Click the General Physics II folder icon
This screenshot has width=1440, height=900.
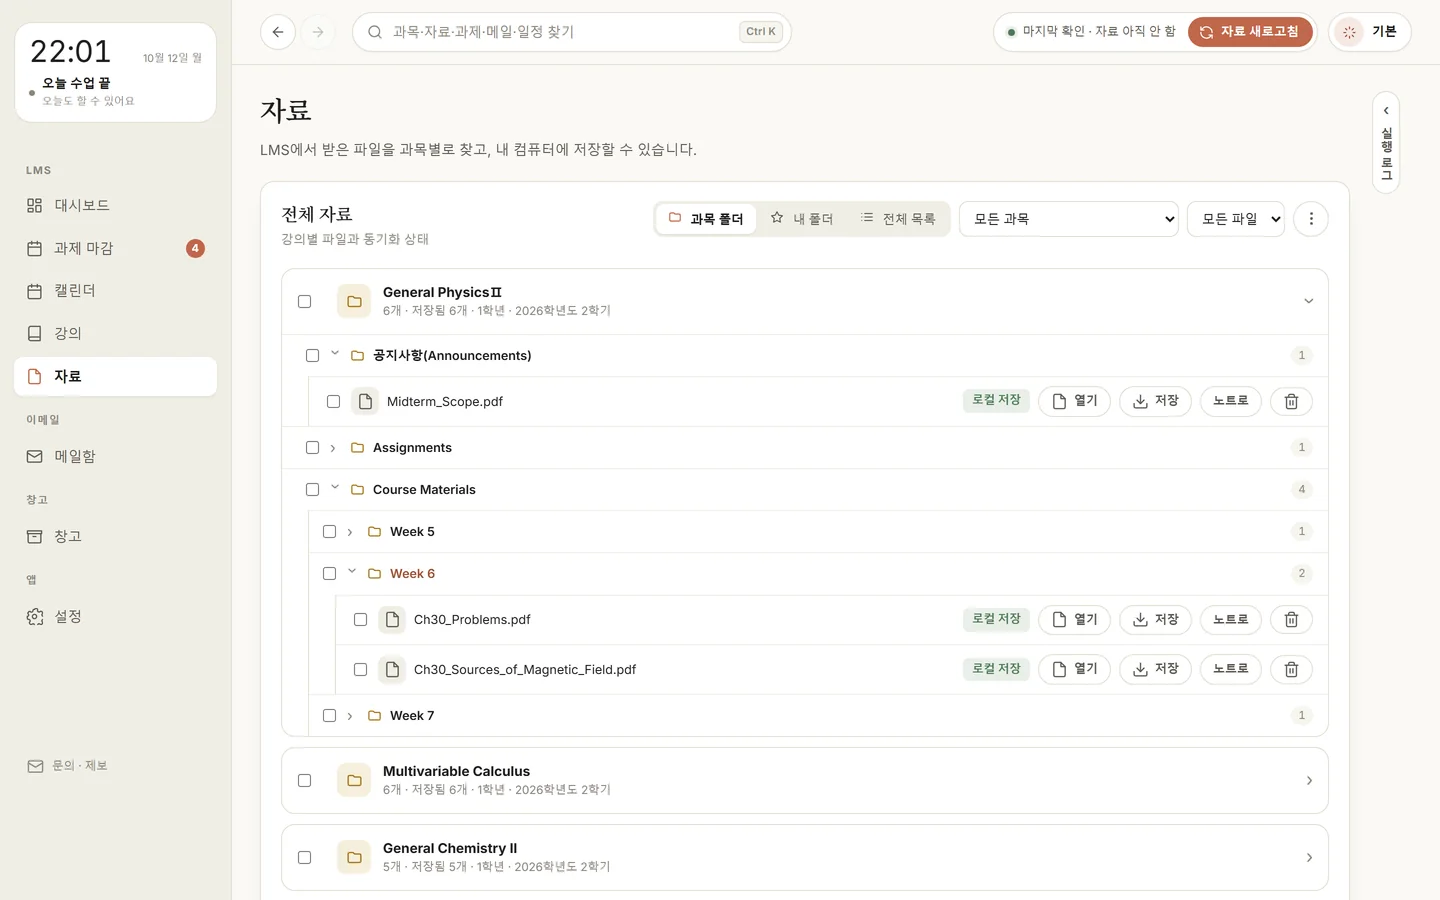point(354,301)
